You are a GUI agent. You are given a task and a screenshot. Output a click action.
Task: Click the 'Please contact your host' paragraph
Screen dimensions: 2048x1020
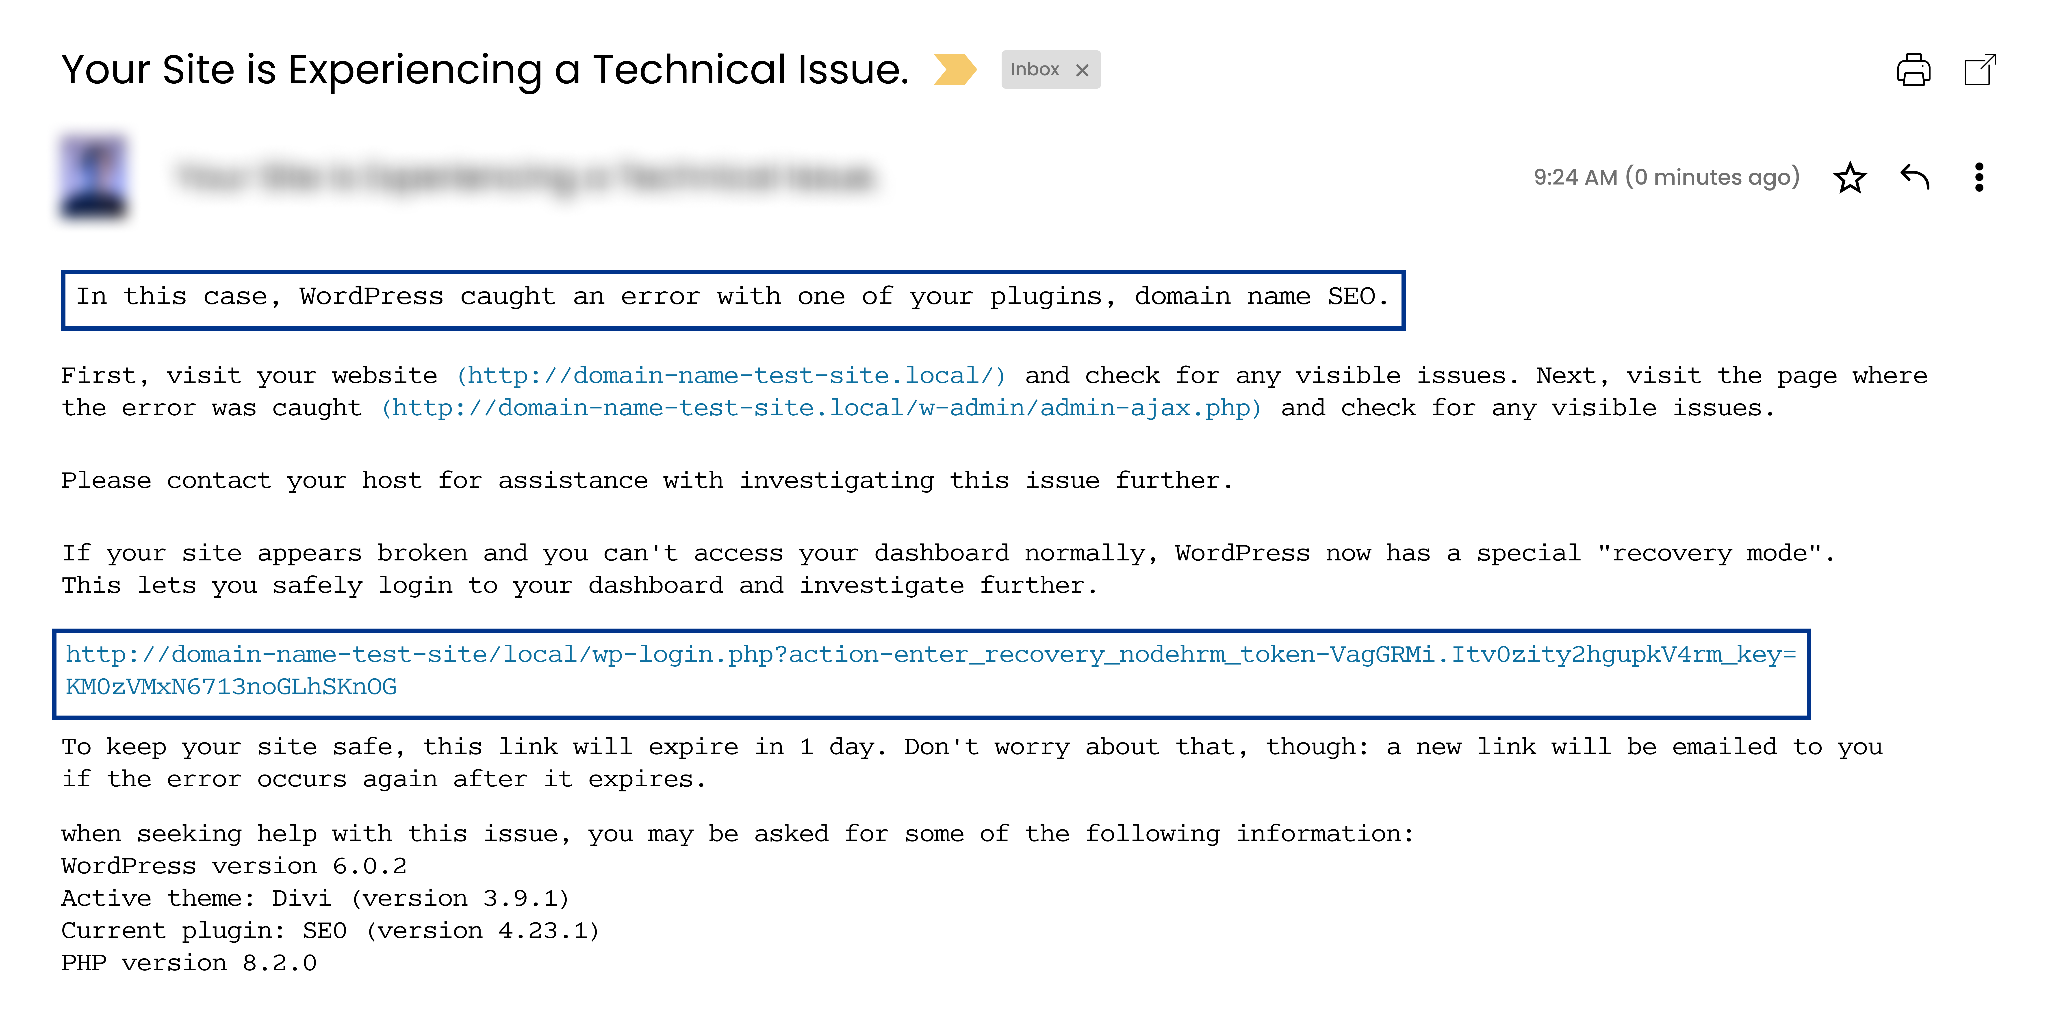pyautogui.click(x=646, y=481)
